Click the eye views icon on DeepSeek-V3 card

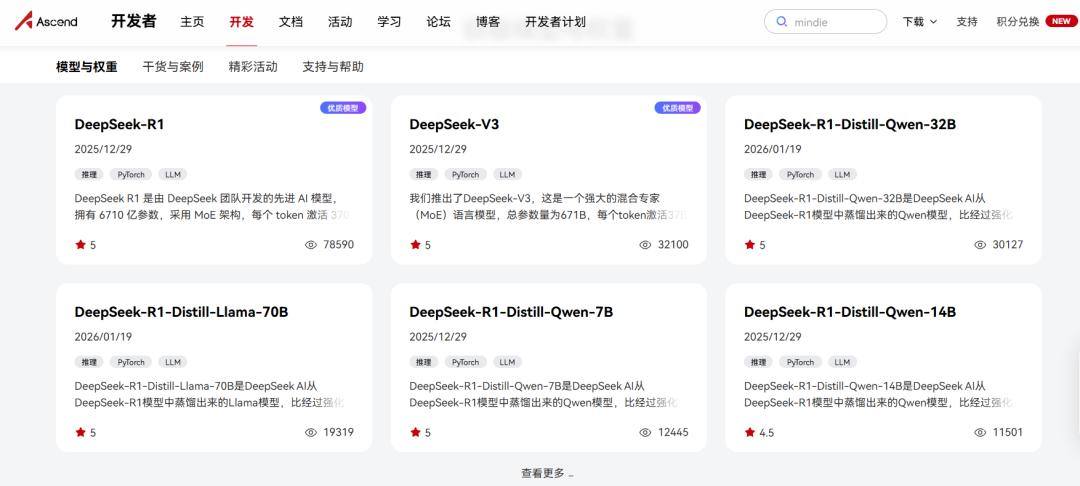[645, 245]
